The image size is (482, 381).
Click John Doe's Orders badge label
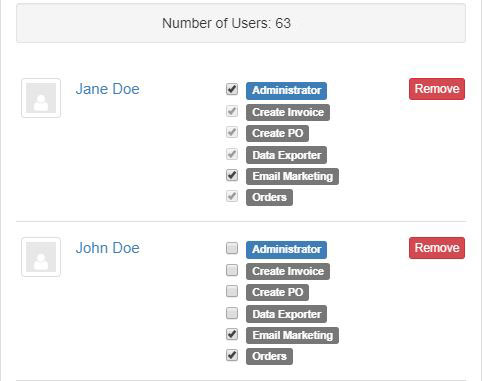point(269,356)
